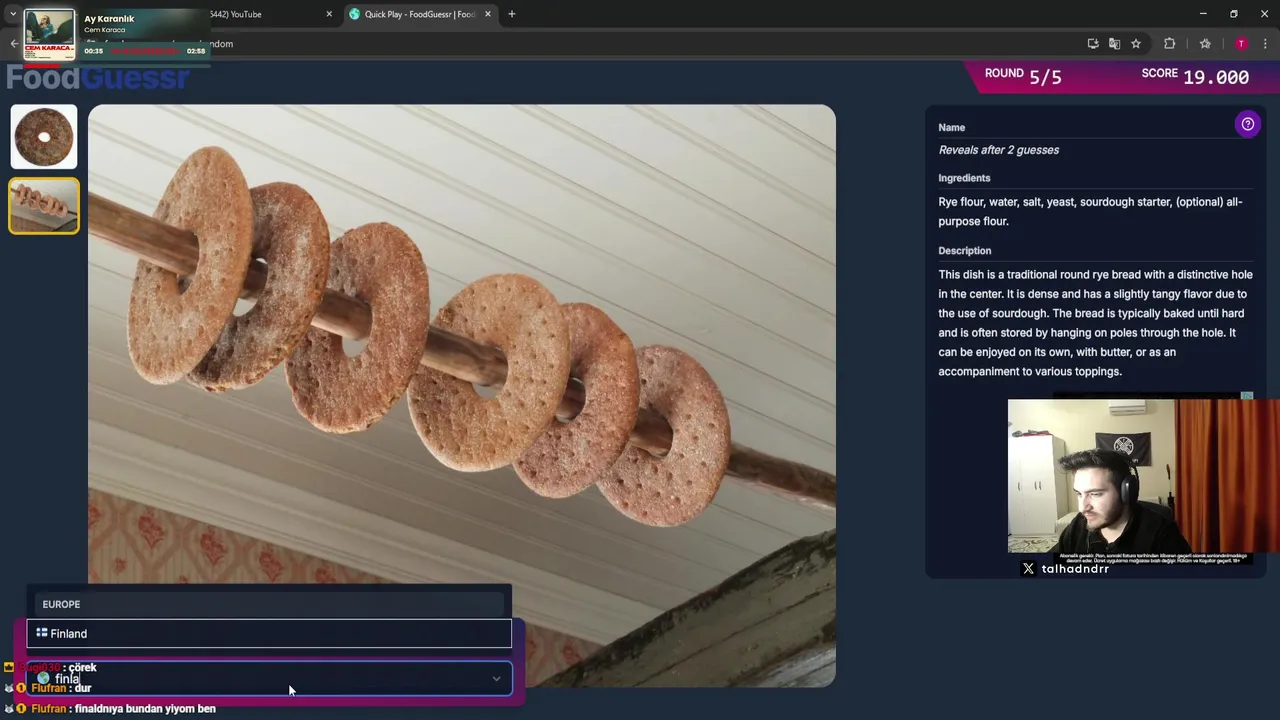Click the translate page icon

coord(1114,44)
